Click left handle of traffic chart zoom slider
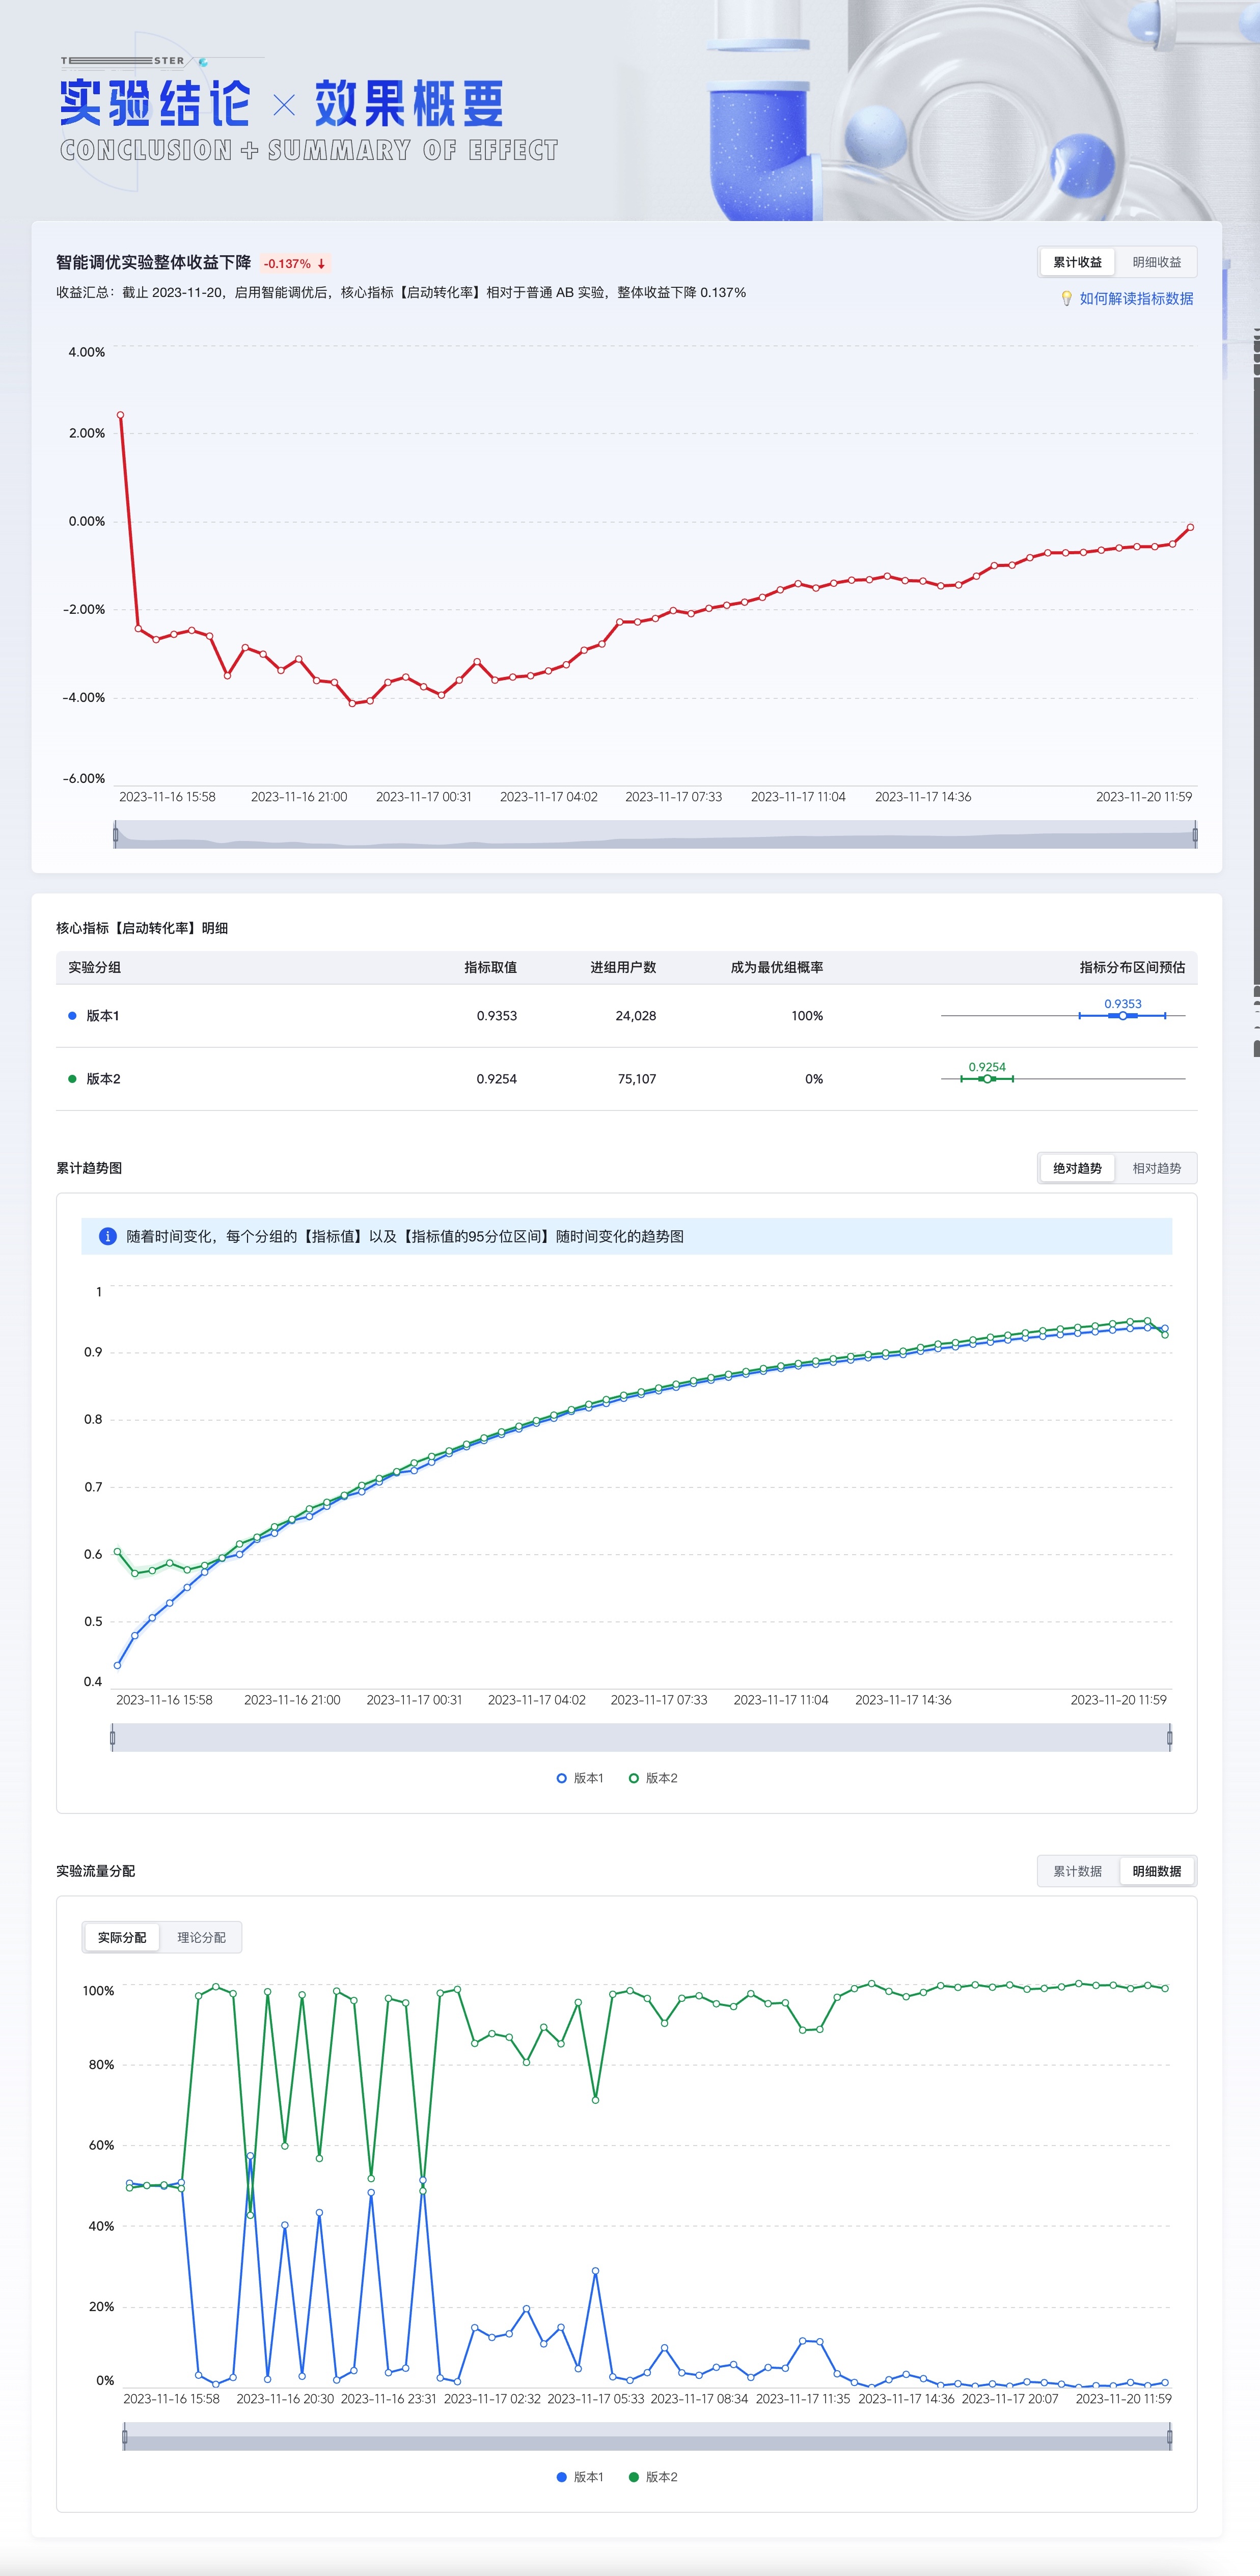Screen dimensions: 1260x2576 124,2436
